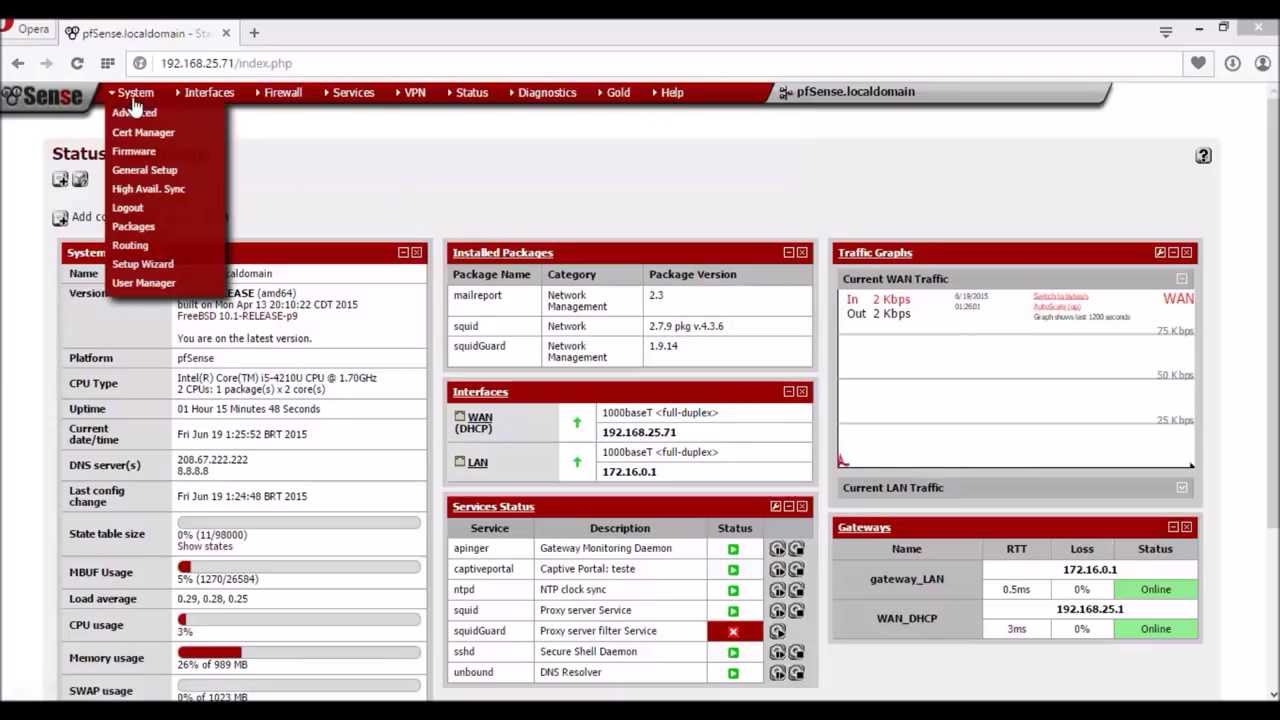Reload the page in Opera
The height and width of the screenshot is (720, 1280).
[77, 63]
